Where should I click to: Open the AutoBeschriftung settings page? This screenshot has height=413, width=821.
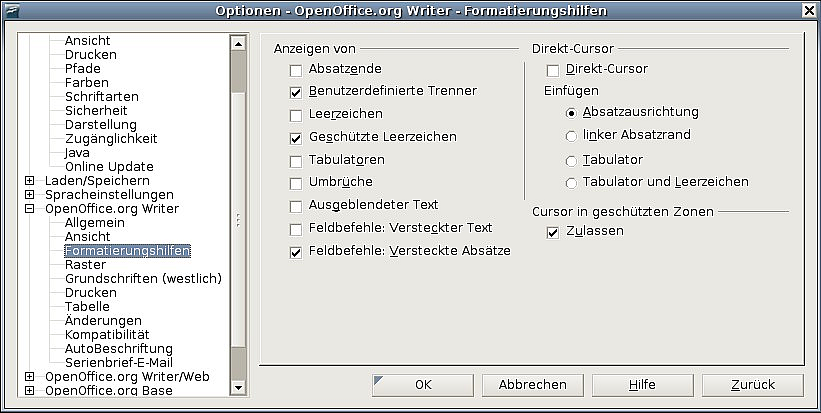118,349
